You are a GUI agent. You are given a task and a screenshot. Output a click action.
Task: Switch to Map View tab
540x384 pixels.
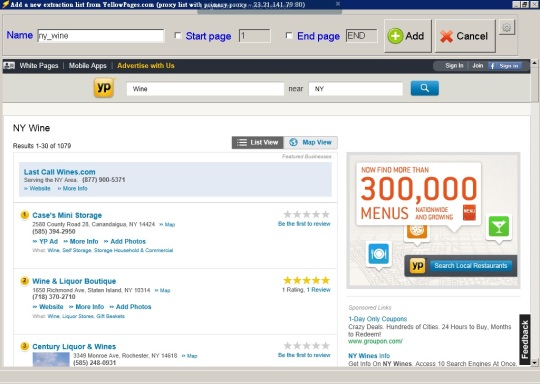coord(310,143)
